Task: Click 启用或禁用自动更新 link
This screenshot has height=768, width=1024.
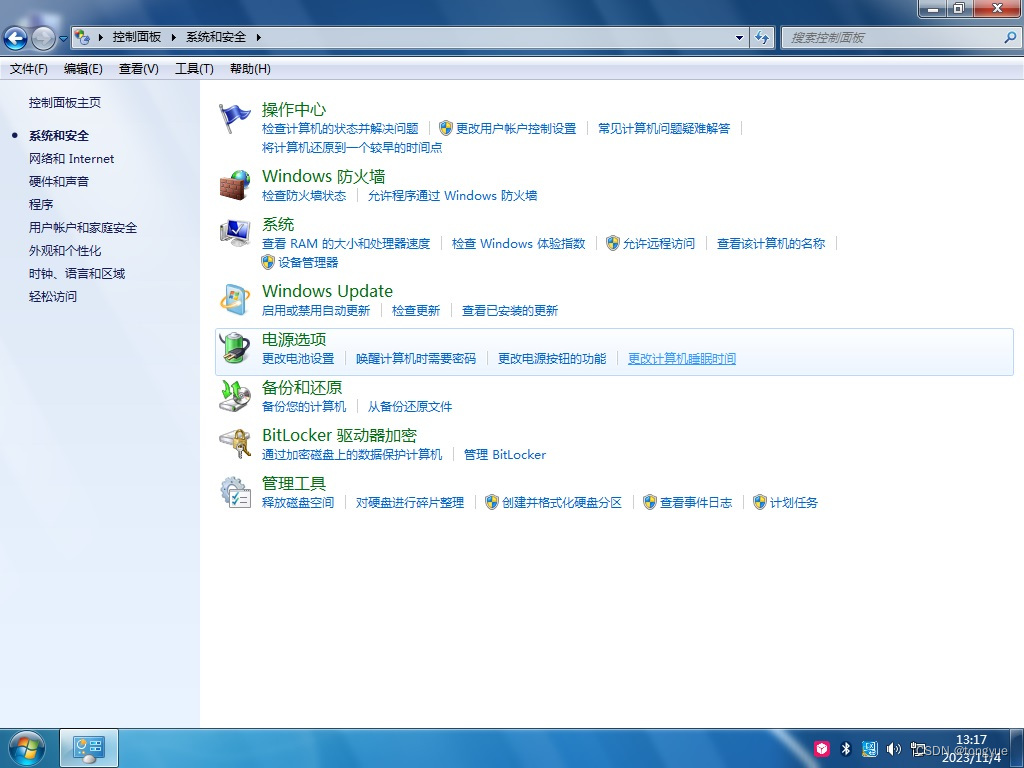Action: coord(316,310)
